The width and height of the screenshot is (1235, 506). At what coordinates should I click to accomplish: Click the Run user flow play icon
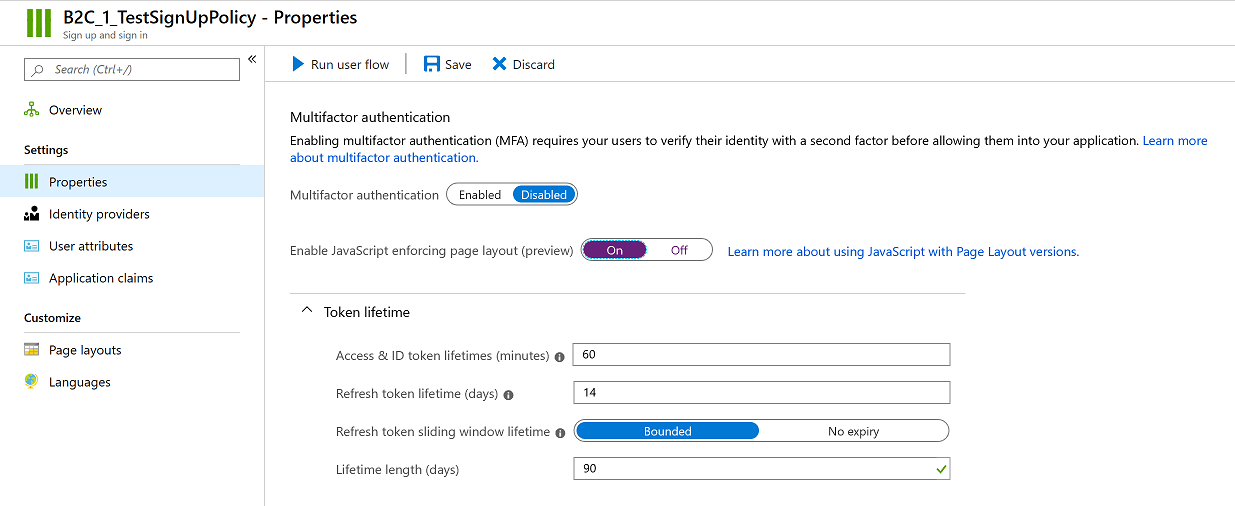click(298, 64)
